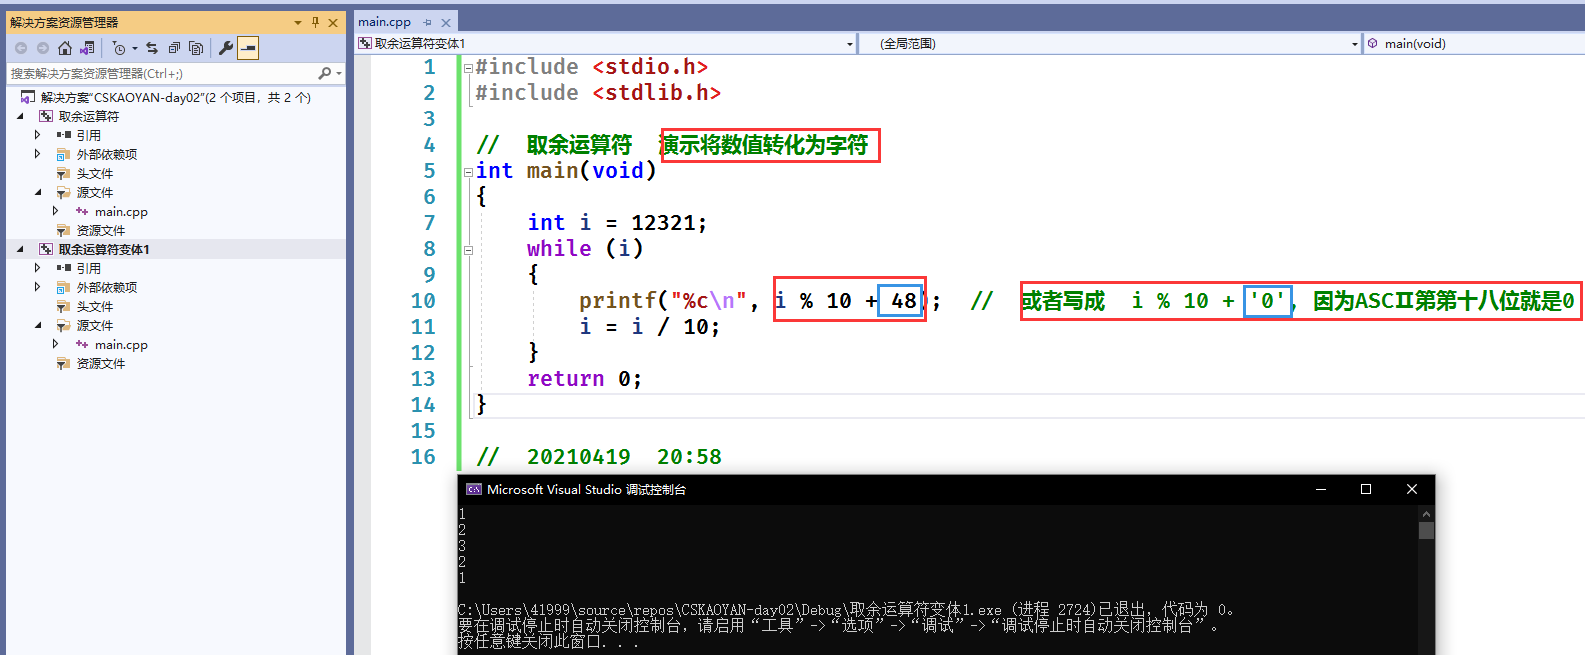Collapse 源文件 folder under 取余运算符变体1

click(38, 325)
